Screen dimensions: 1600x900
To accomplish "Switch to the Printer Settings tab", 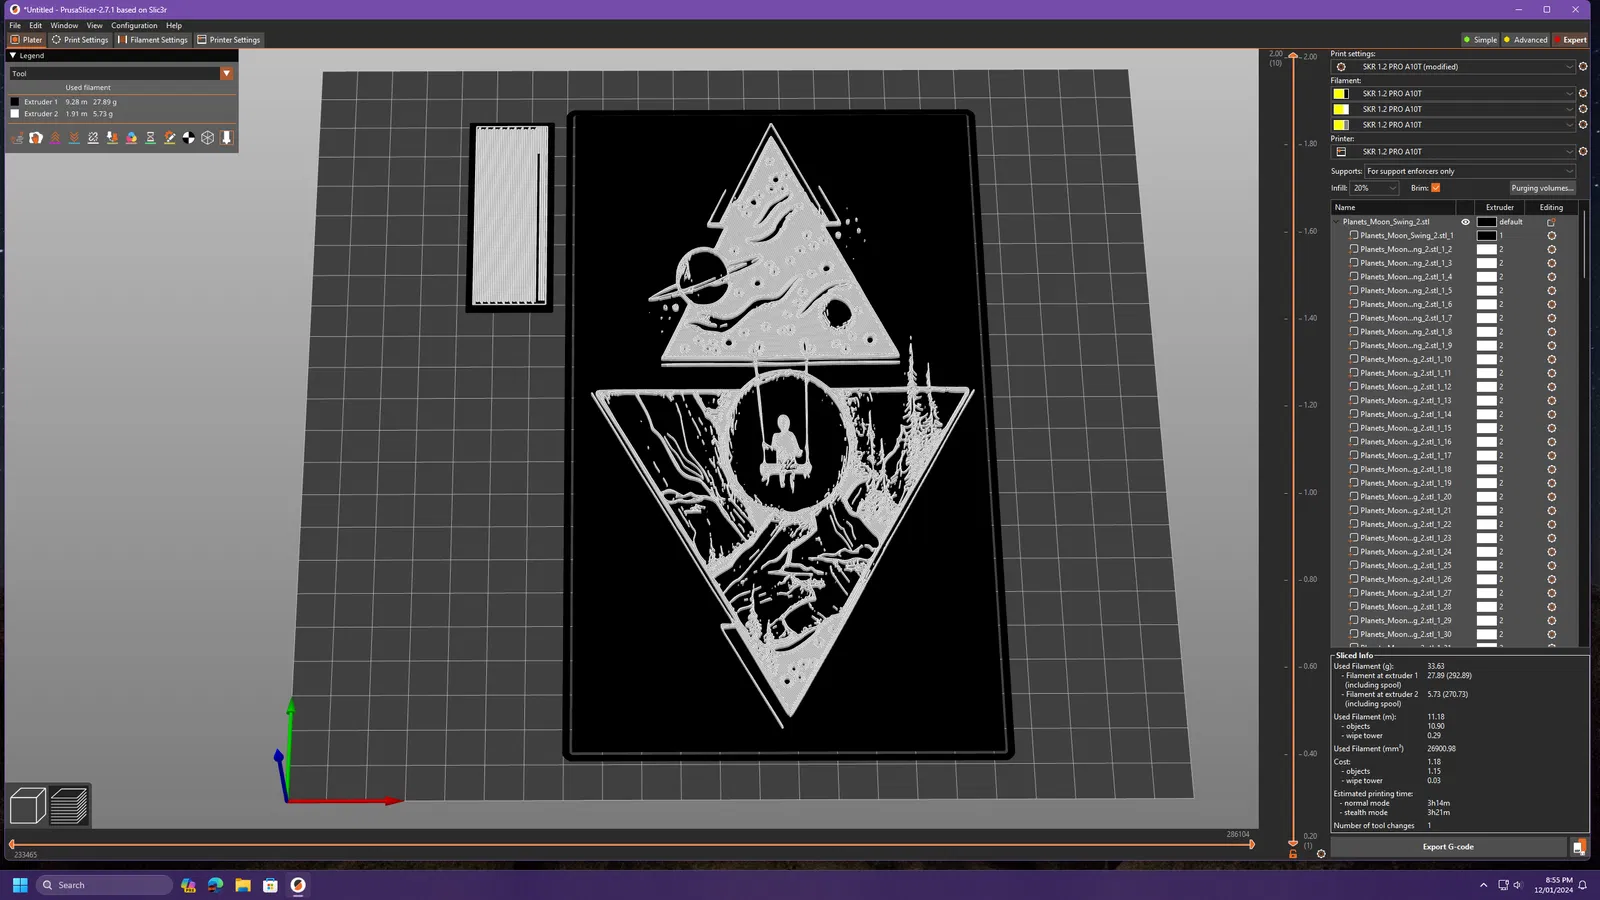I will coord(229,40).
